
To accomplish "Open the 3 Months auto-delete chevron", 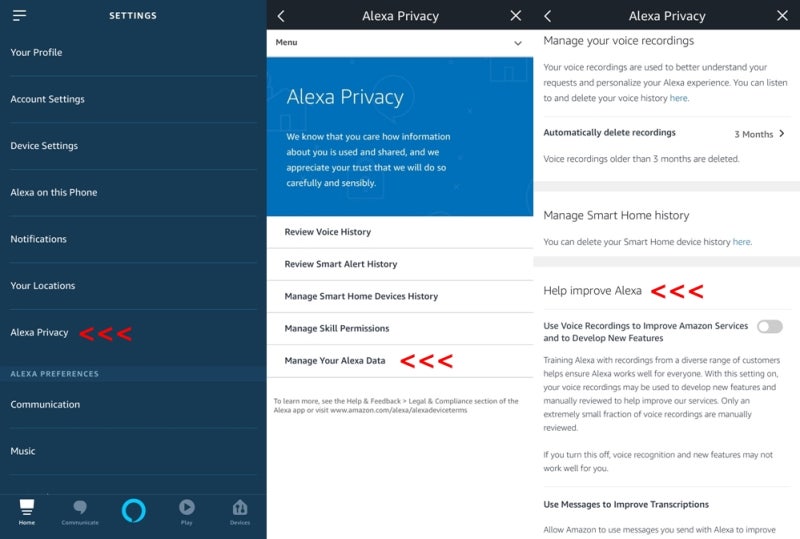I will point(782,134).
